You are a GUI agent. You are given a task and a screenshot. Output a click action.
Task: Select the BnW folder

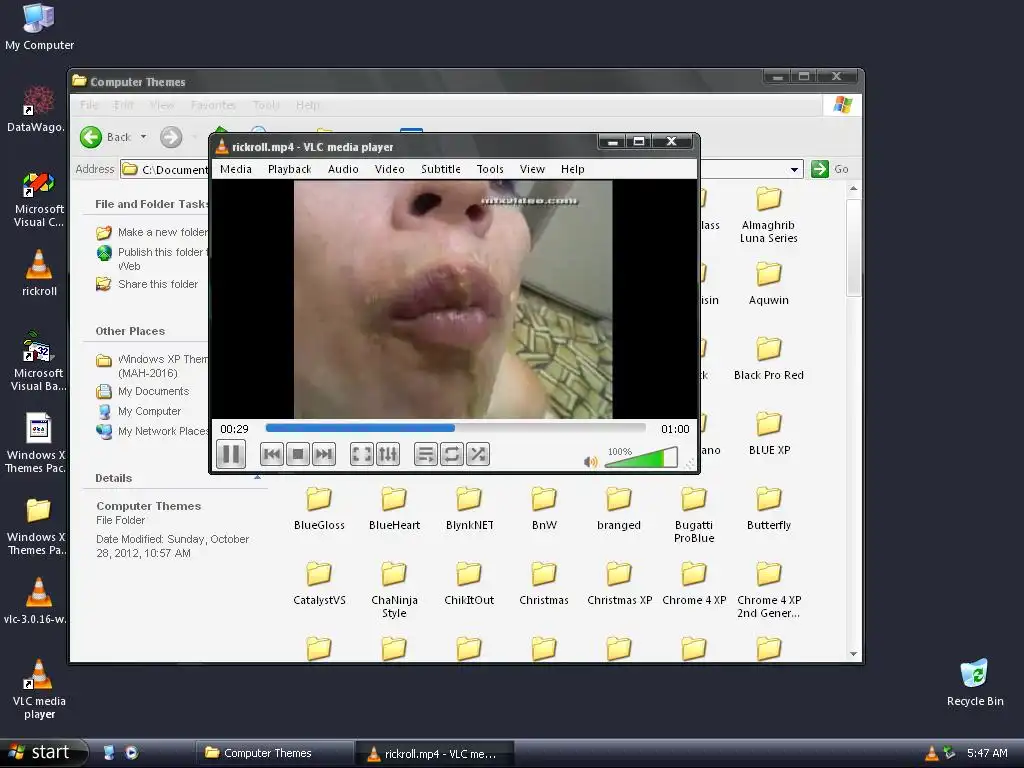(544, 509)
